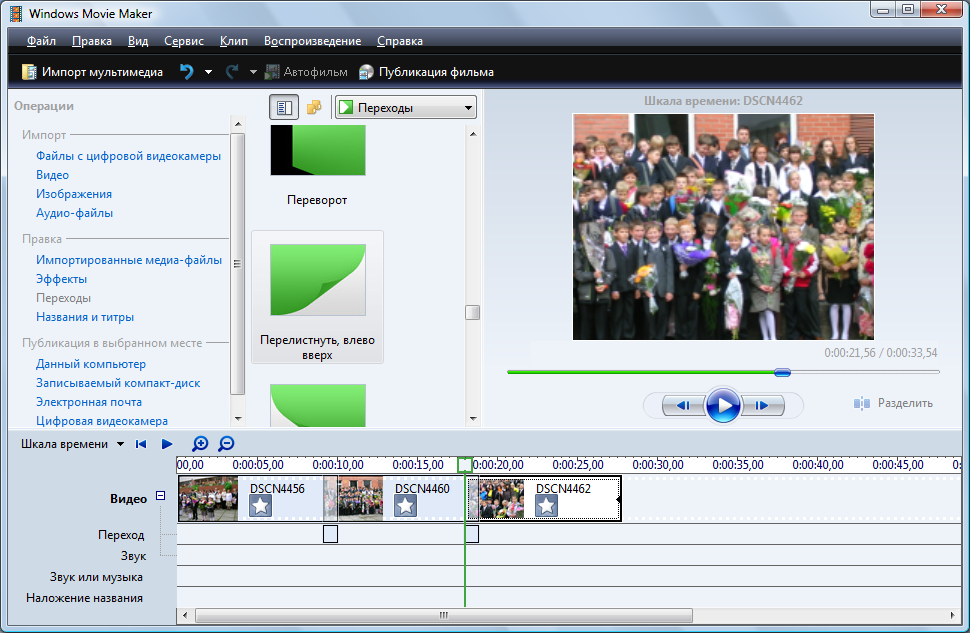Click Файлы с цифровой видеокамеры link
Image resolution: width=970 pixels, height=633 pixels.
pyautogui.click(x=128, y=156)
